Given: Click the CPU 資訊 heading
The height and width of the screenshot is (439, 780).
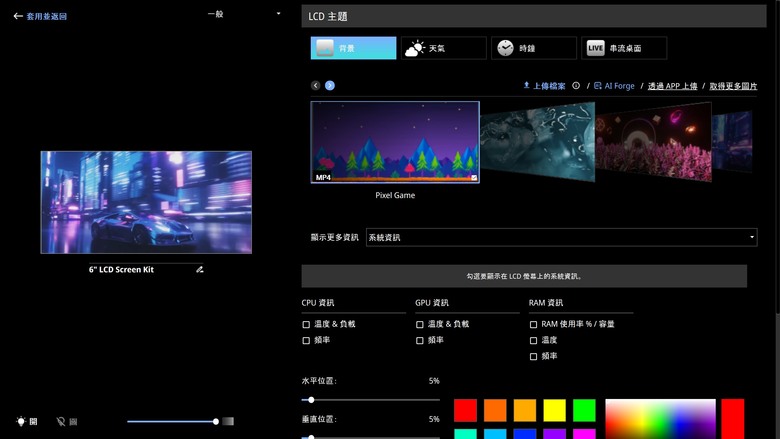Looking at the screenshot, I should 318,303.
